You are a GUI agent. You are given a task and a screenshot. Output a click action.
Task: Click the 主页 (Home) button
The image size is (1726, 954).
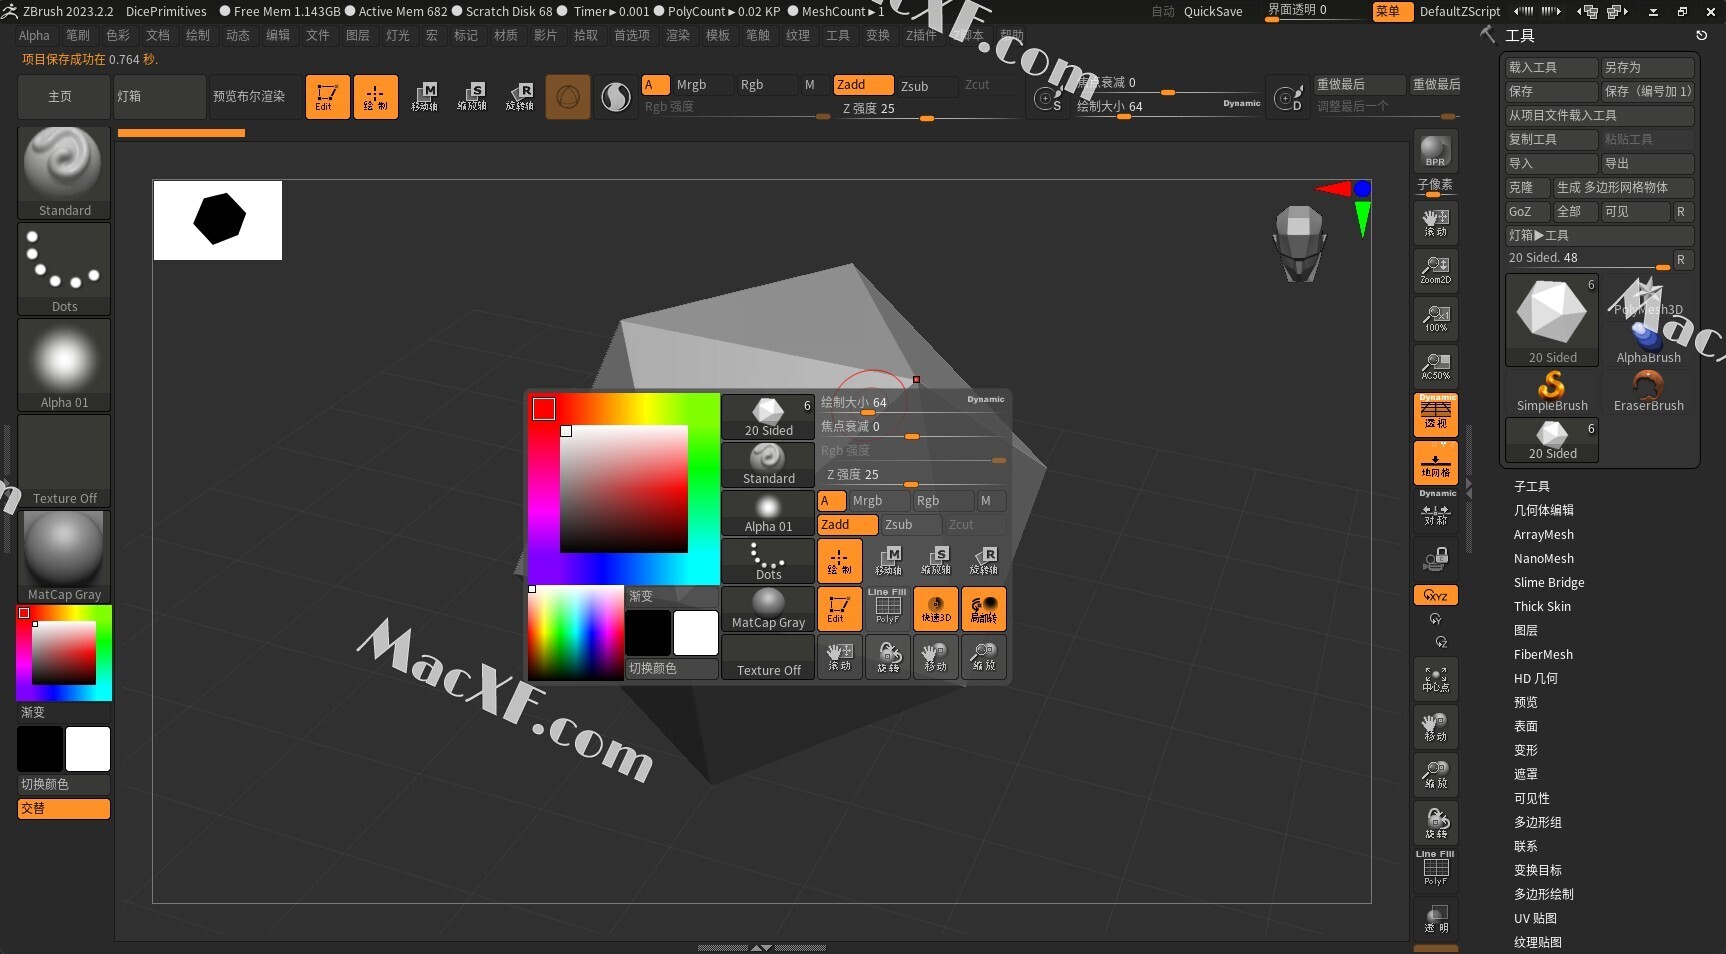pyautogui.click(x=63, y=97)
